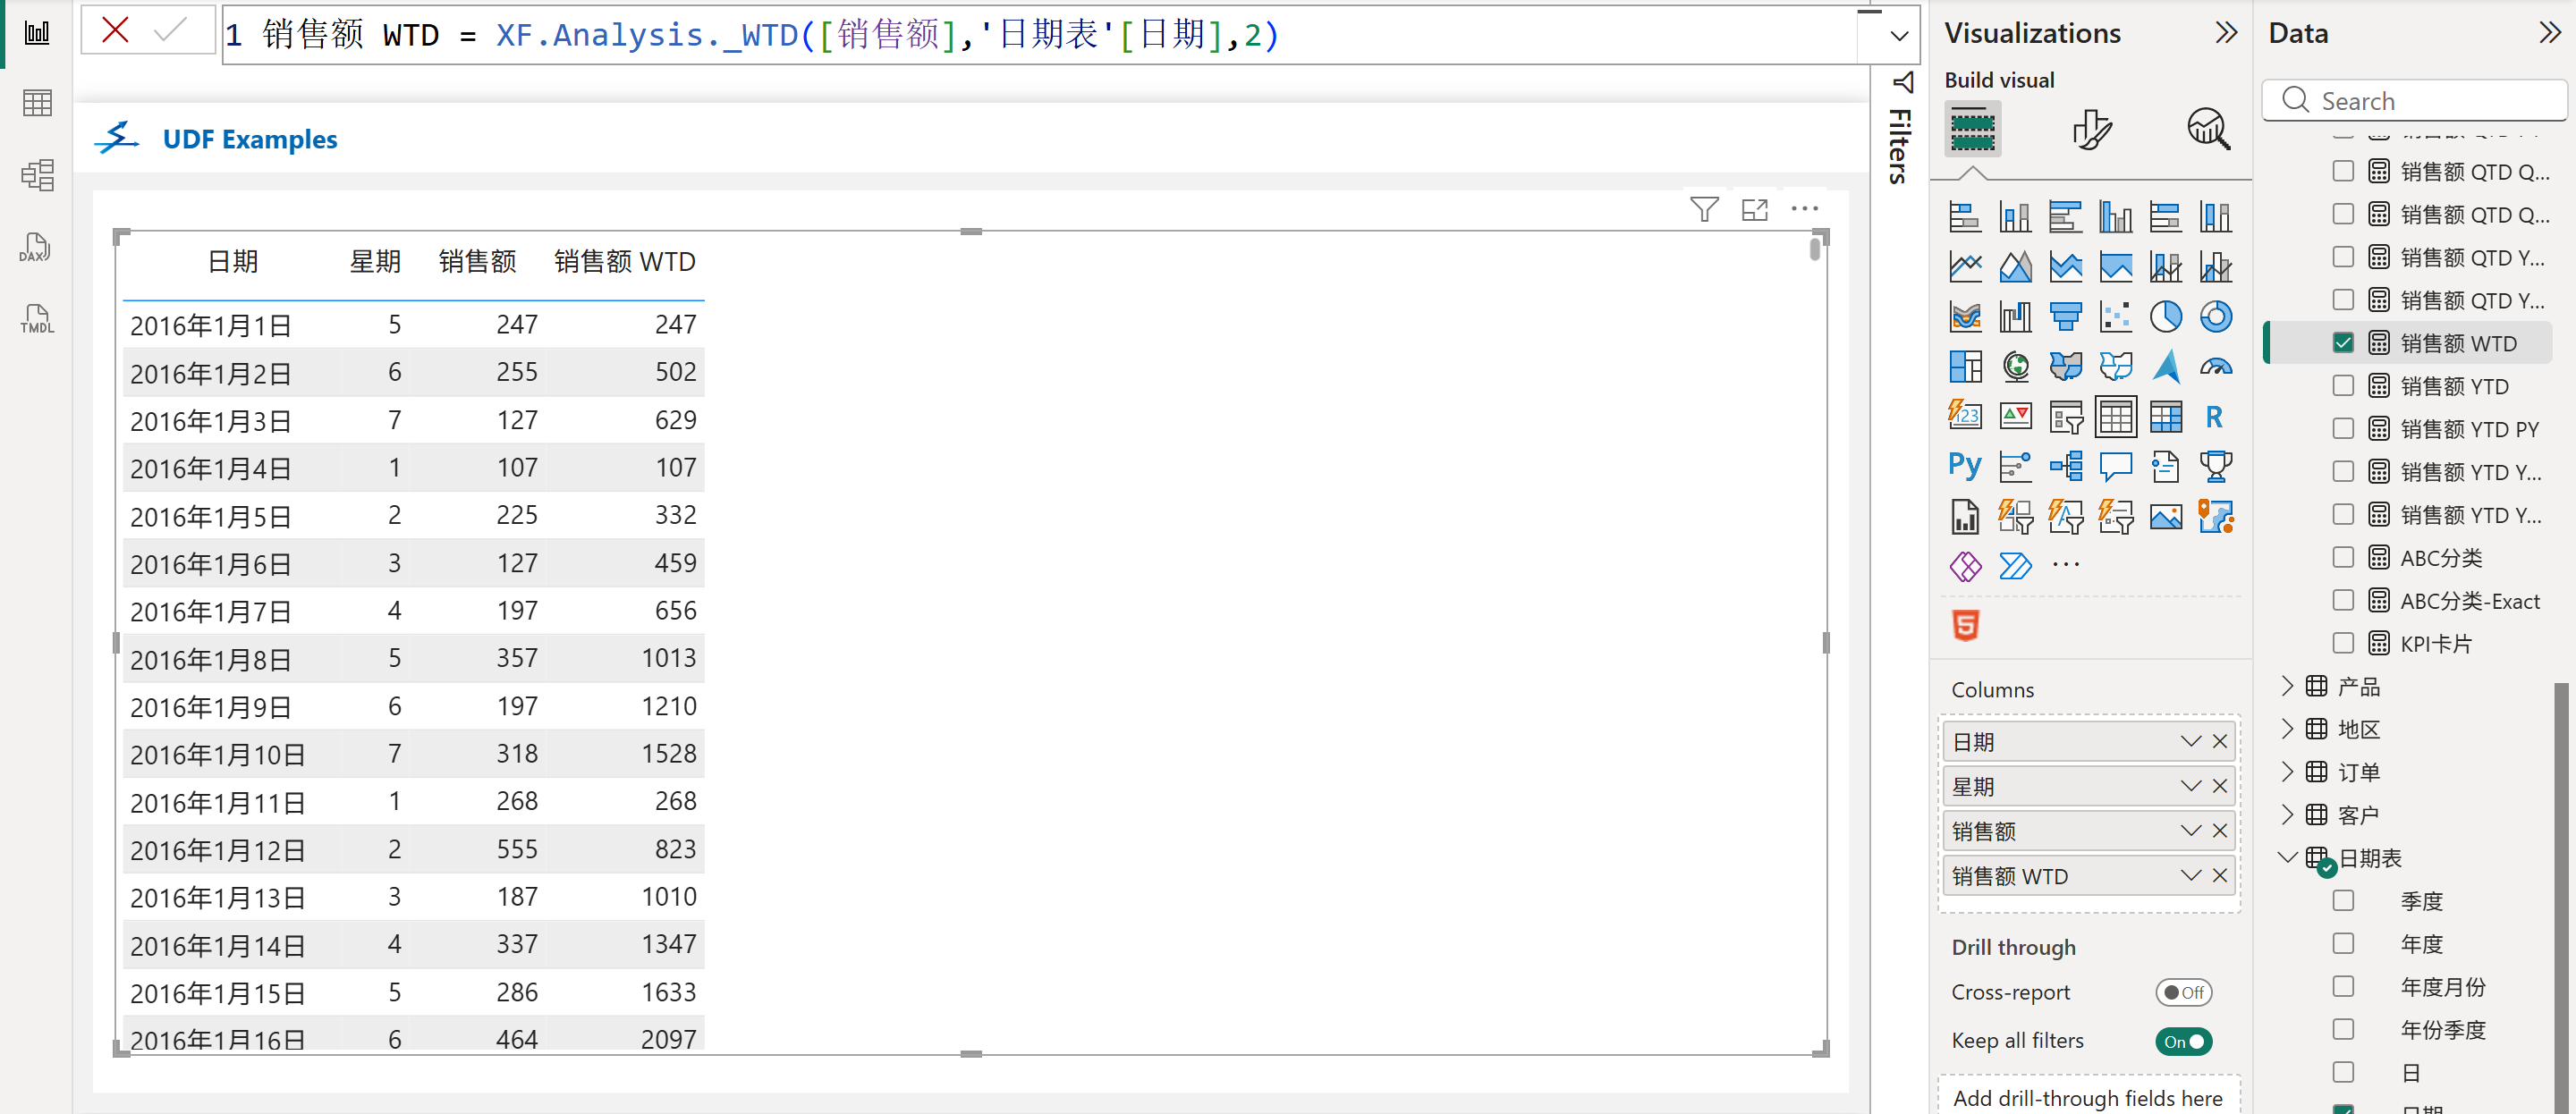
Task: Cancel the formula edit with red X
Action: tap(115, 31)
